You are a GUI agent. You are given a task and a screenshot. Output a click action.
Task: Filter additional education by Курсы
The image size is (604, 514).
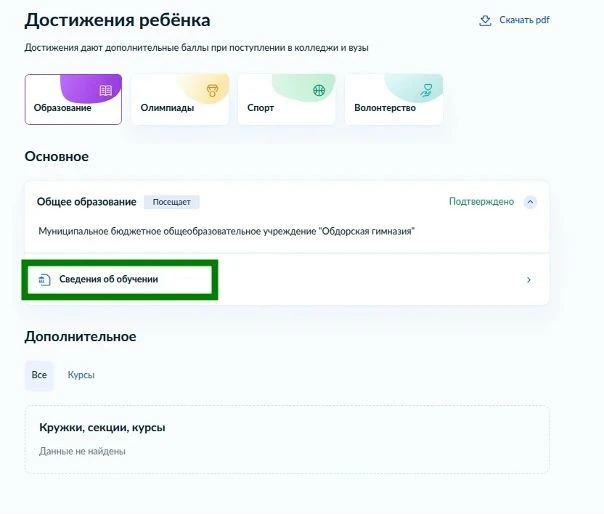(x=81, y=375)
